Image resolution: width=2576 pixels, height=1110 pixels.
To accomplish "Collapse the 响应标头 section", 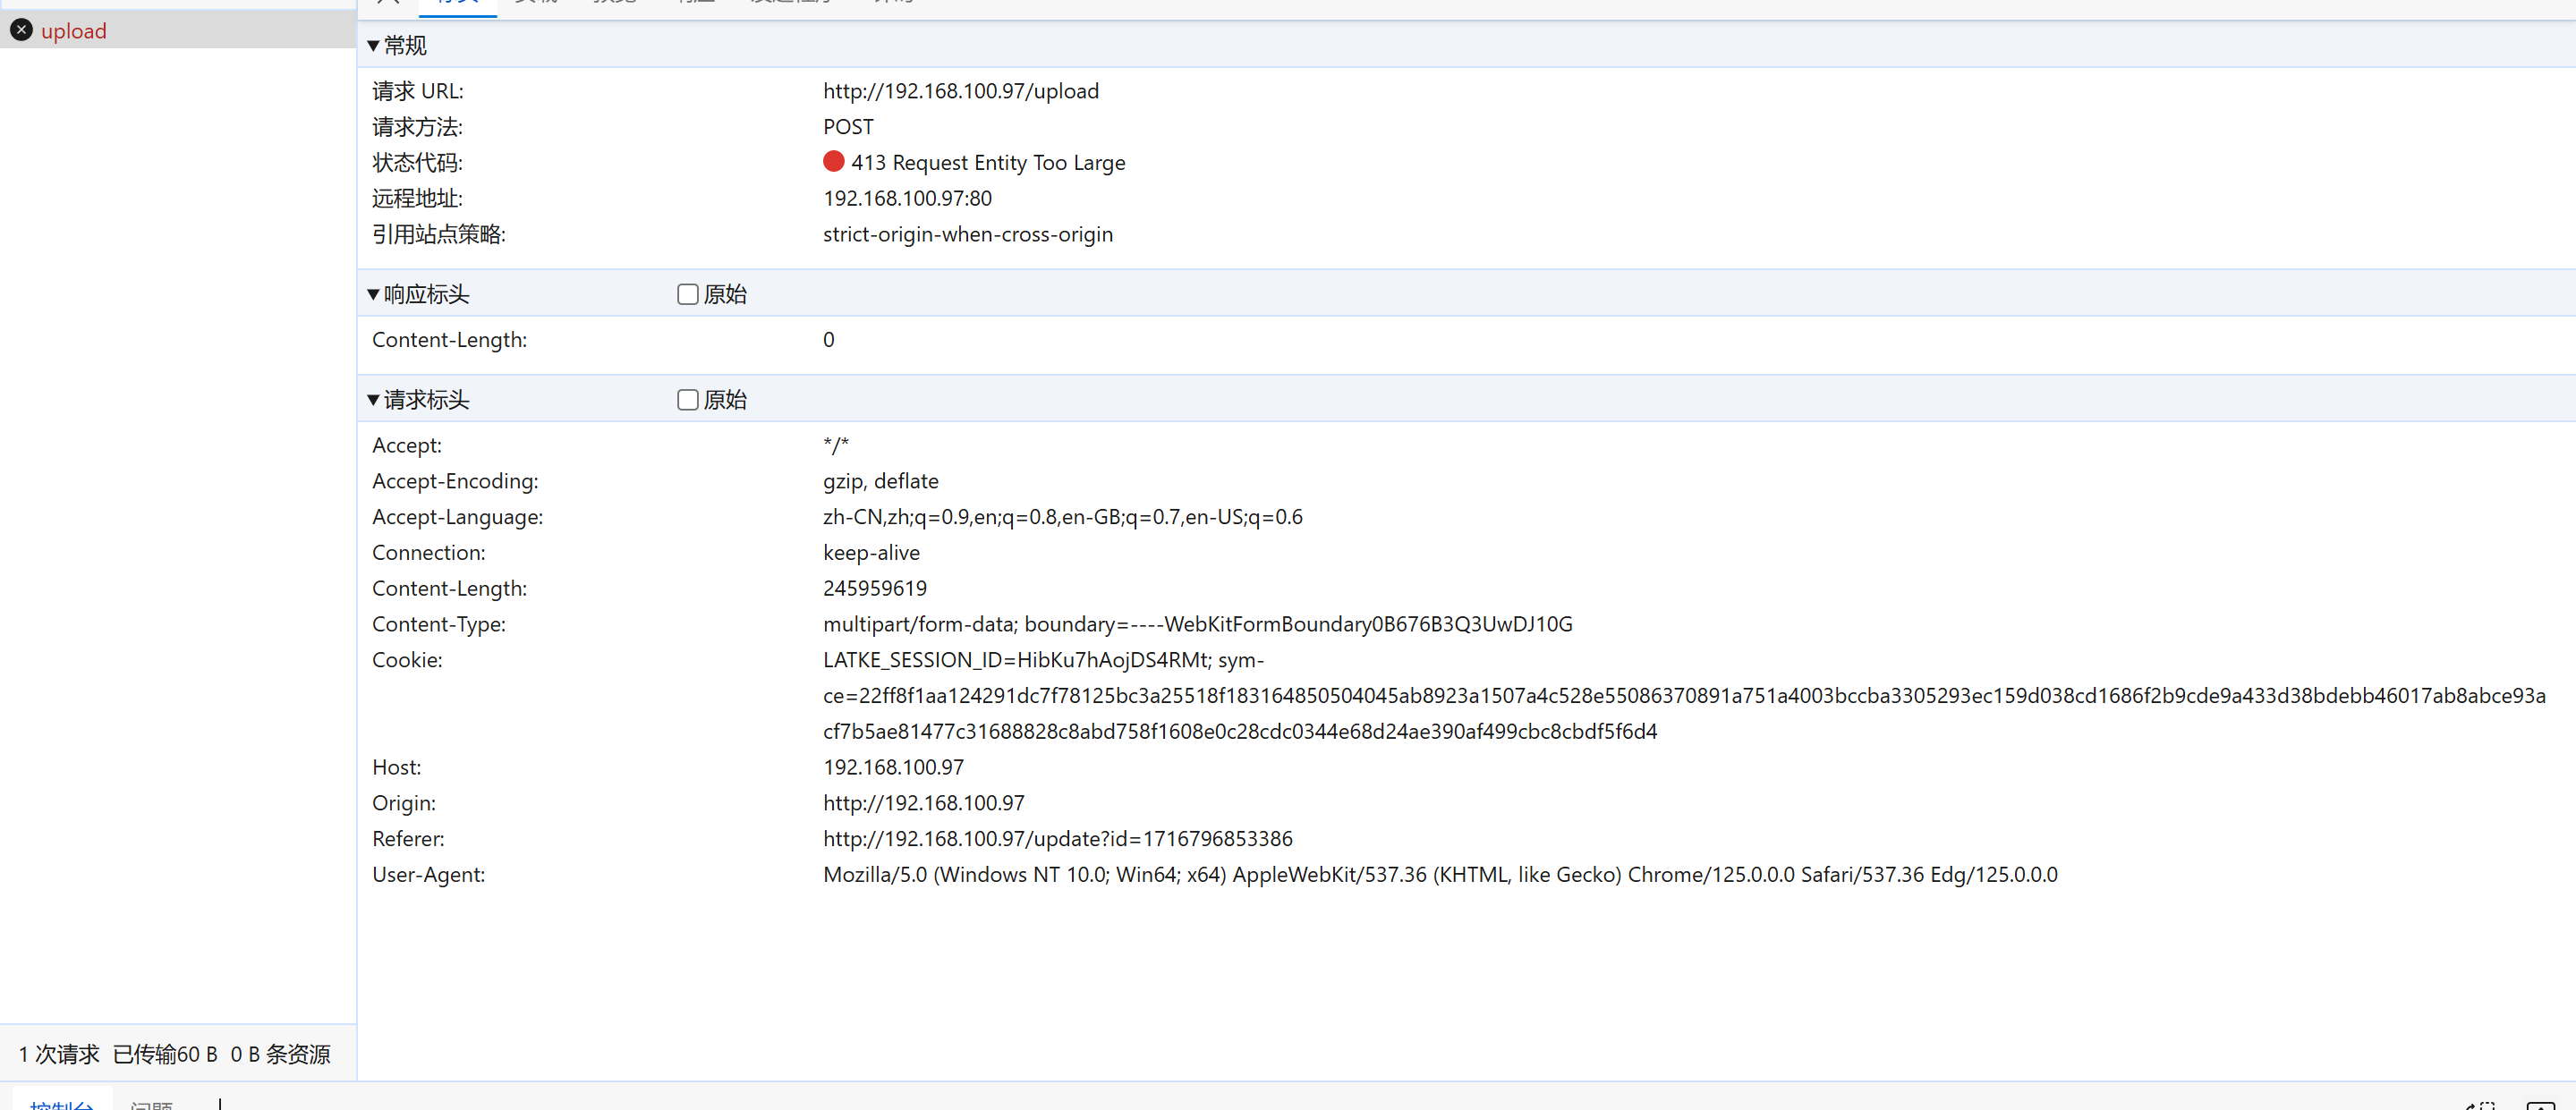I will 373,294.
